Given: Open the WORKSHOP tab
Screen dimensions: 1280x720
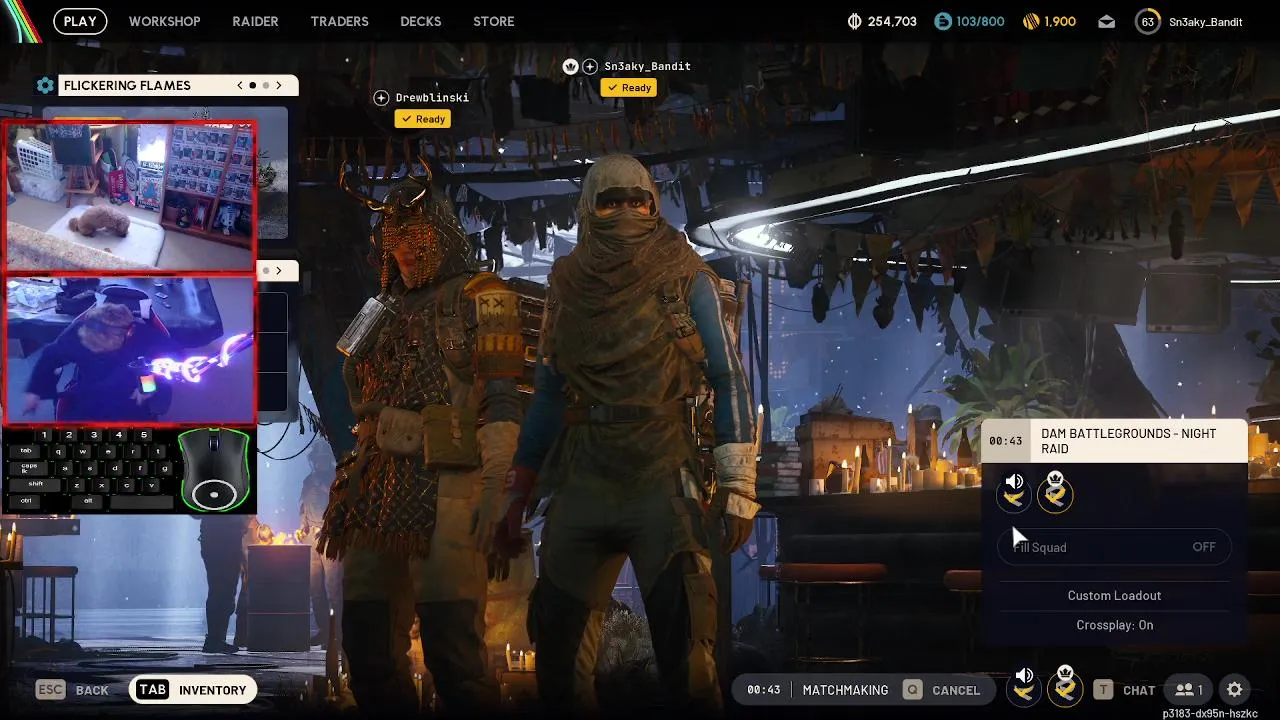Looking at the screenshot, I should coord(164,21).
